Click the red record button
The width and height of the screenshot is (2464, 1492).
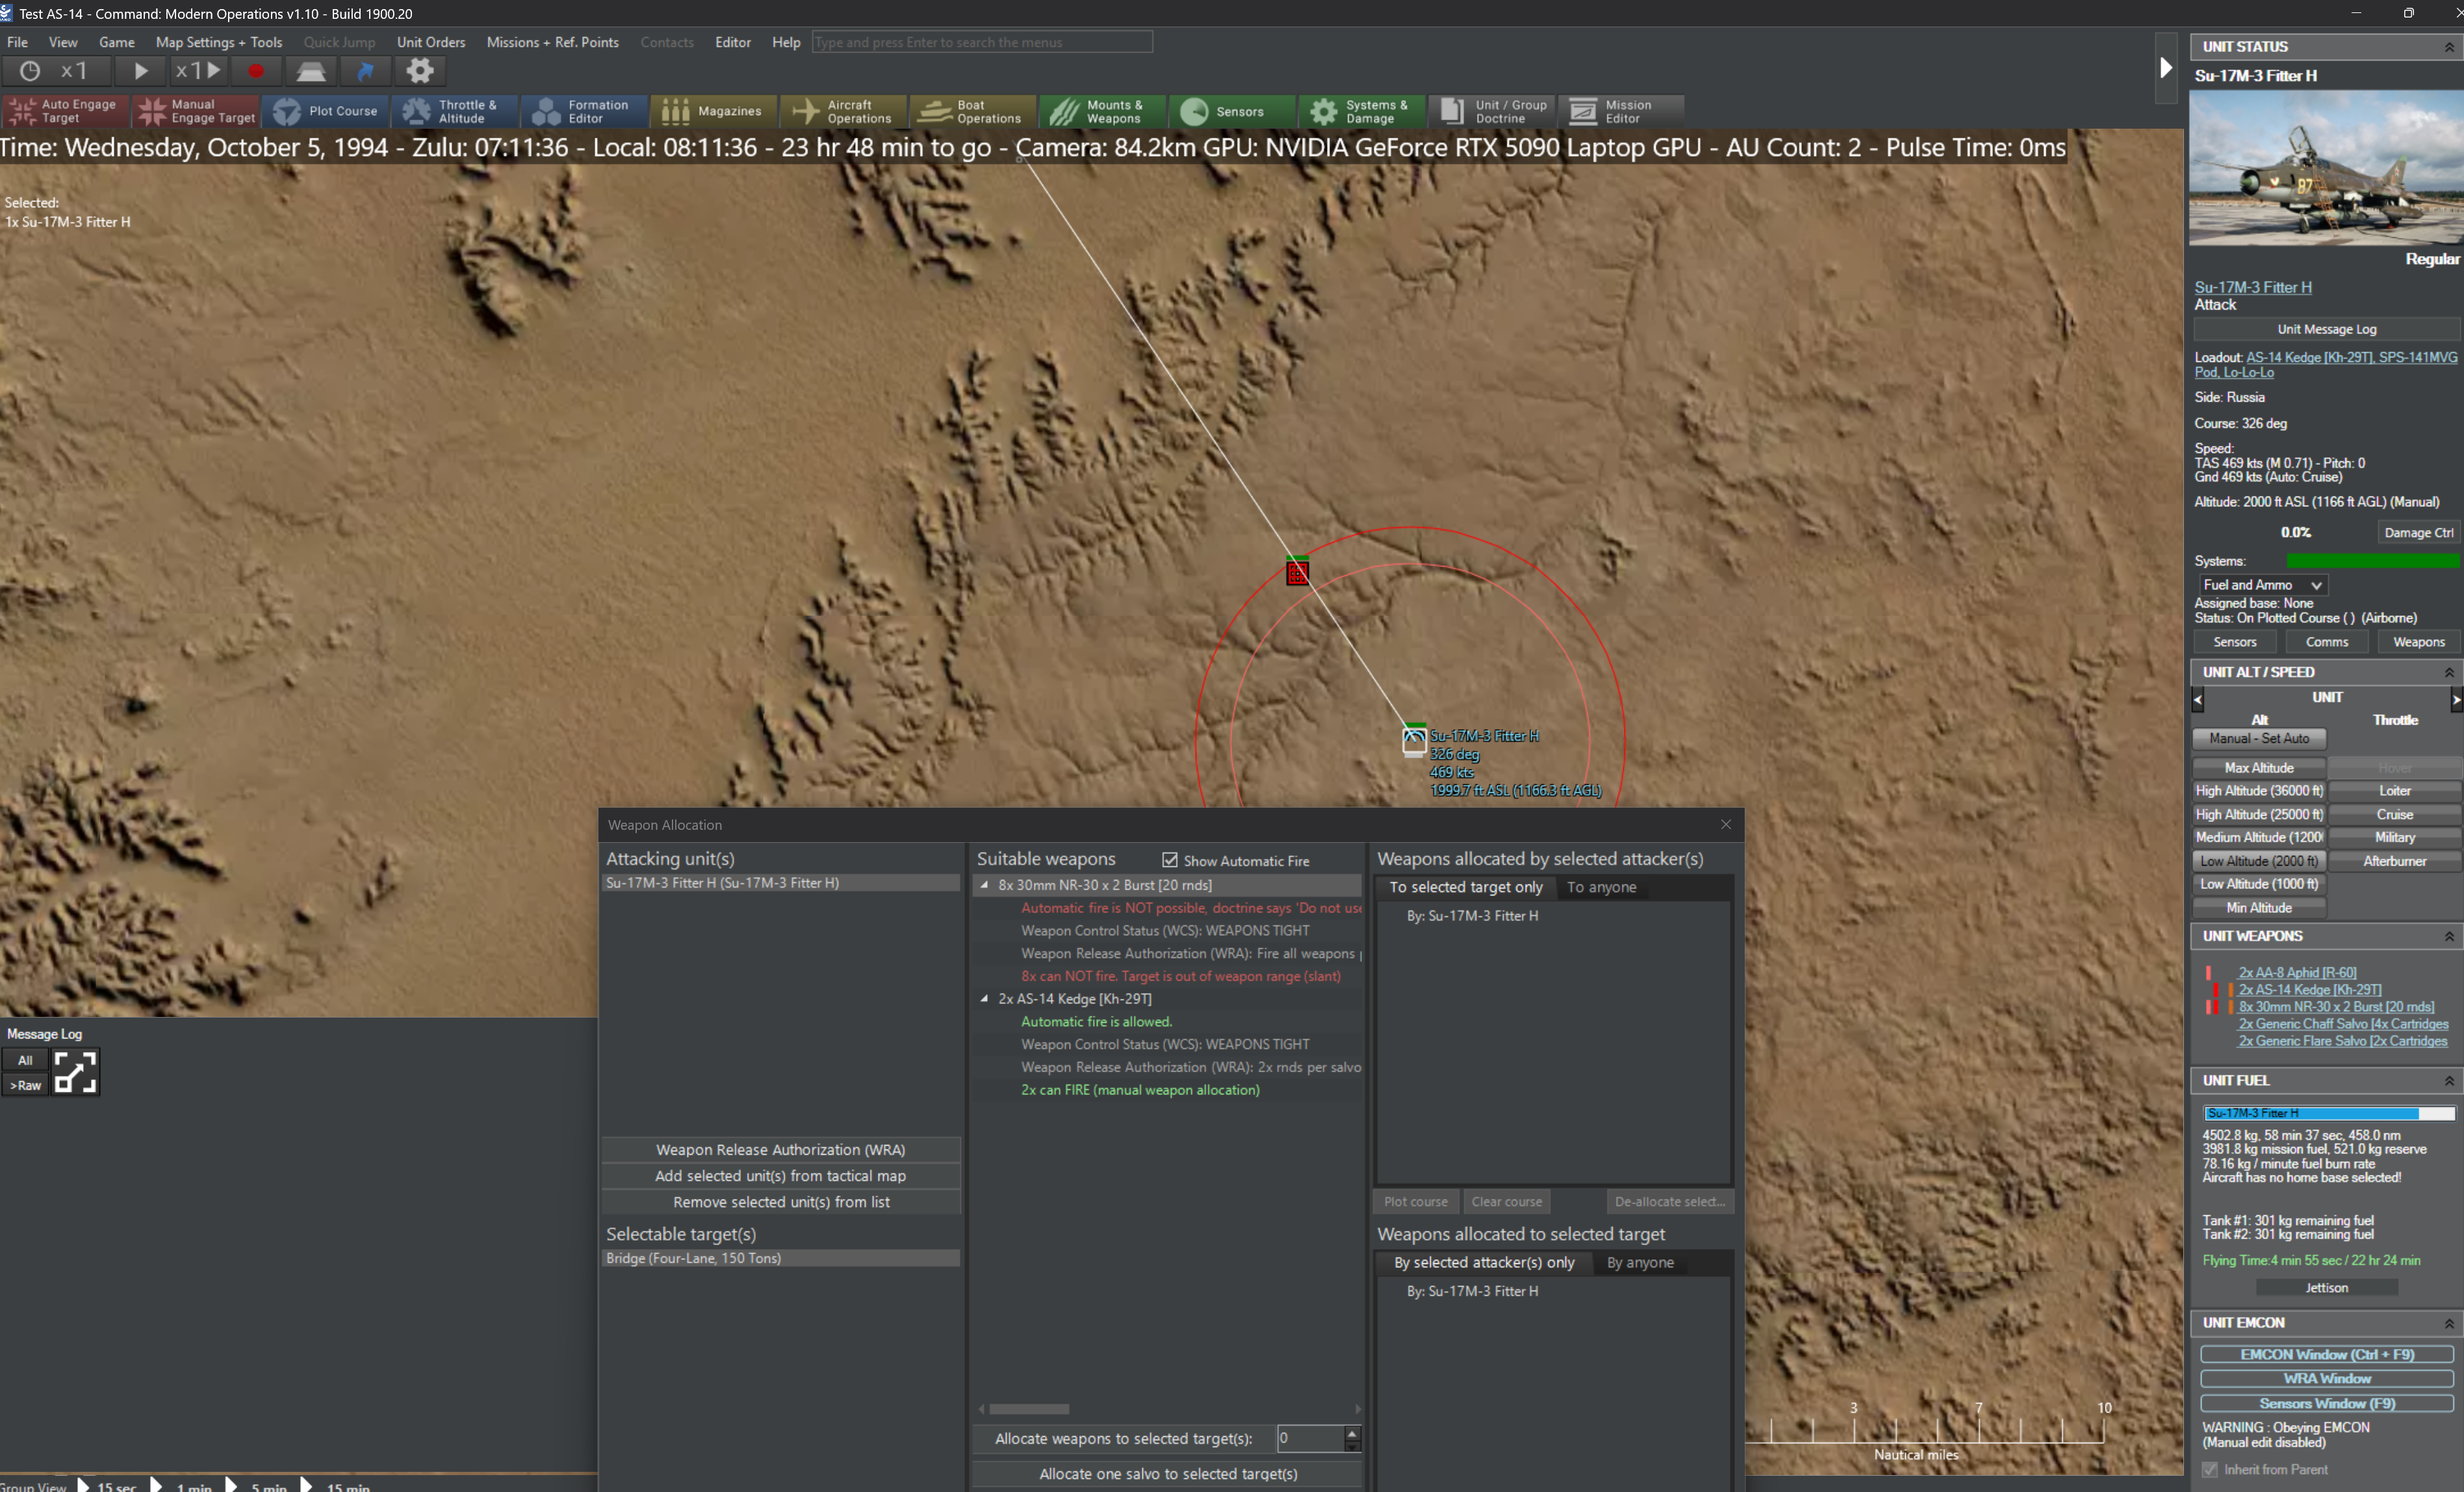coord(256,71)
